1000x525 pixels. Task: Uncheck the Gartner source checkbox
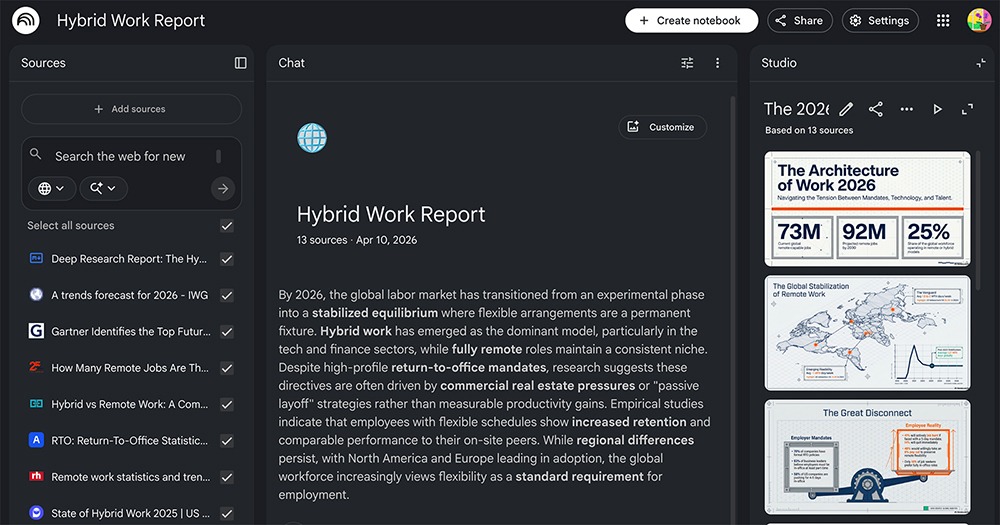[227, 331]
